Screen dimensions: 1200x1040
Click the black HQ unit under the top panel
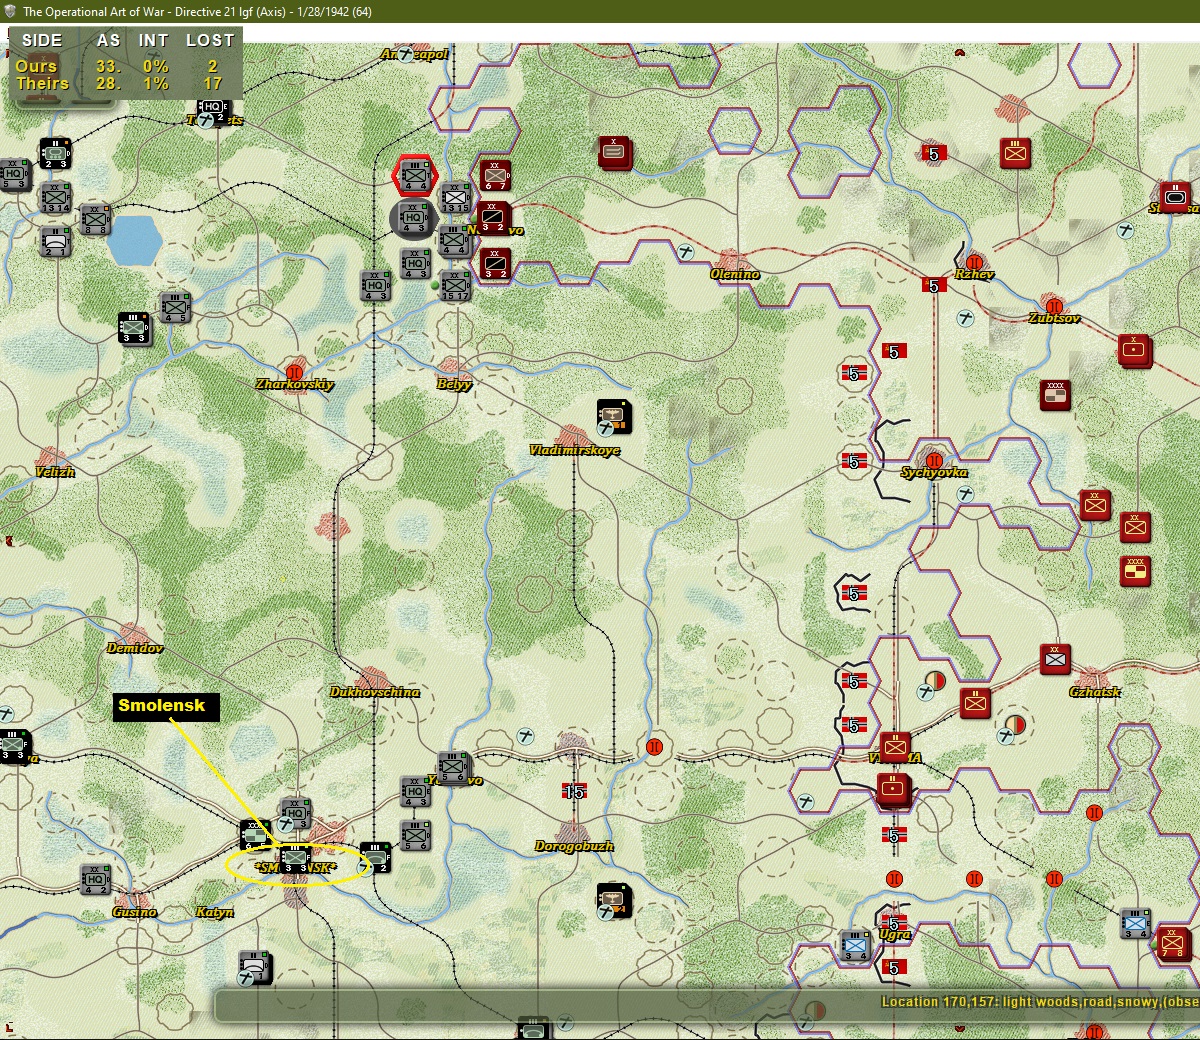[212, 113]
